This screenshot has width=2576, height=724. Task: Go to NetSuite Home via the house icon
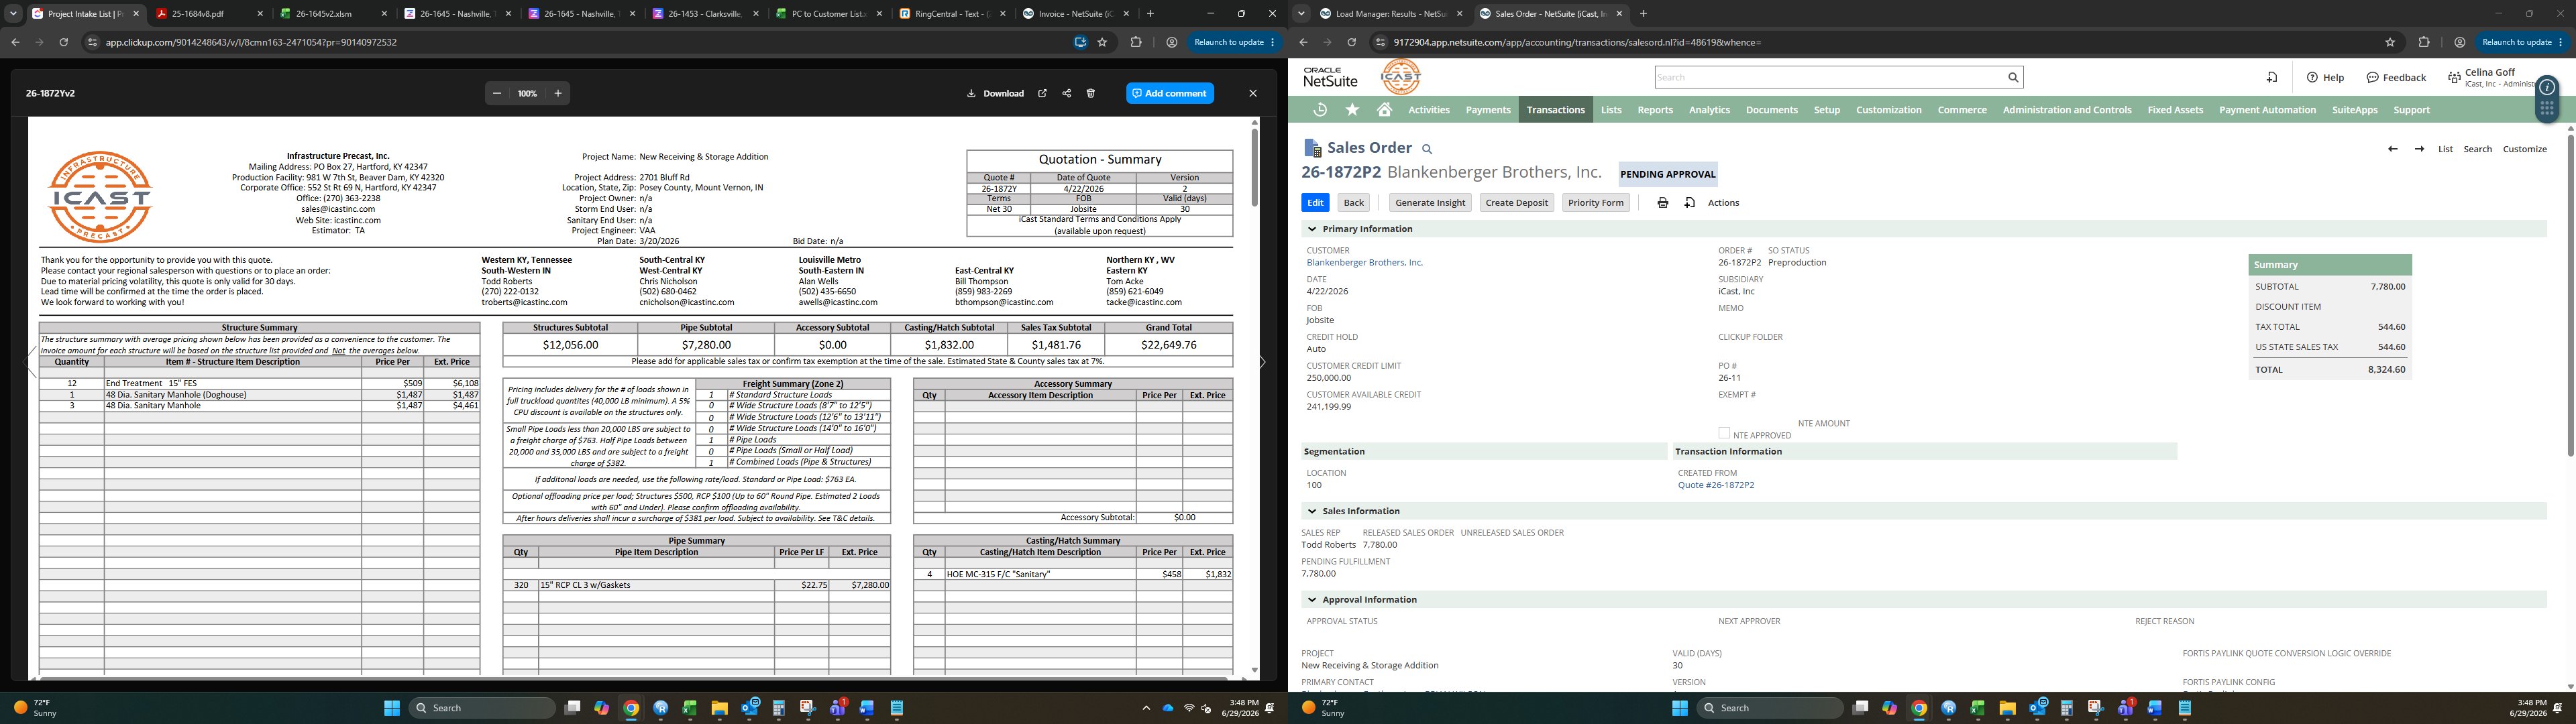tap(1385, 110)
